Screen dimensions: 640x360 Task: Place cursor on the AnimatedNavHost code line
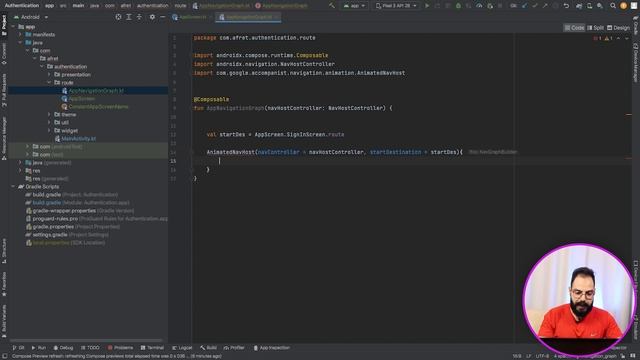[335, 152]
